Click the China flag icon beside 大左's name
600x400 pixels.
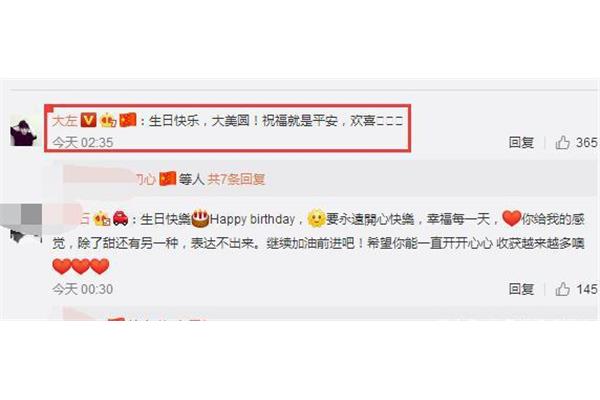point(128,120)
